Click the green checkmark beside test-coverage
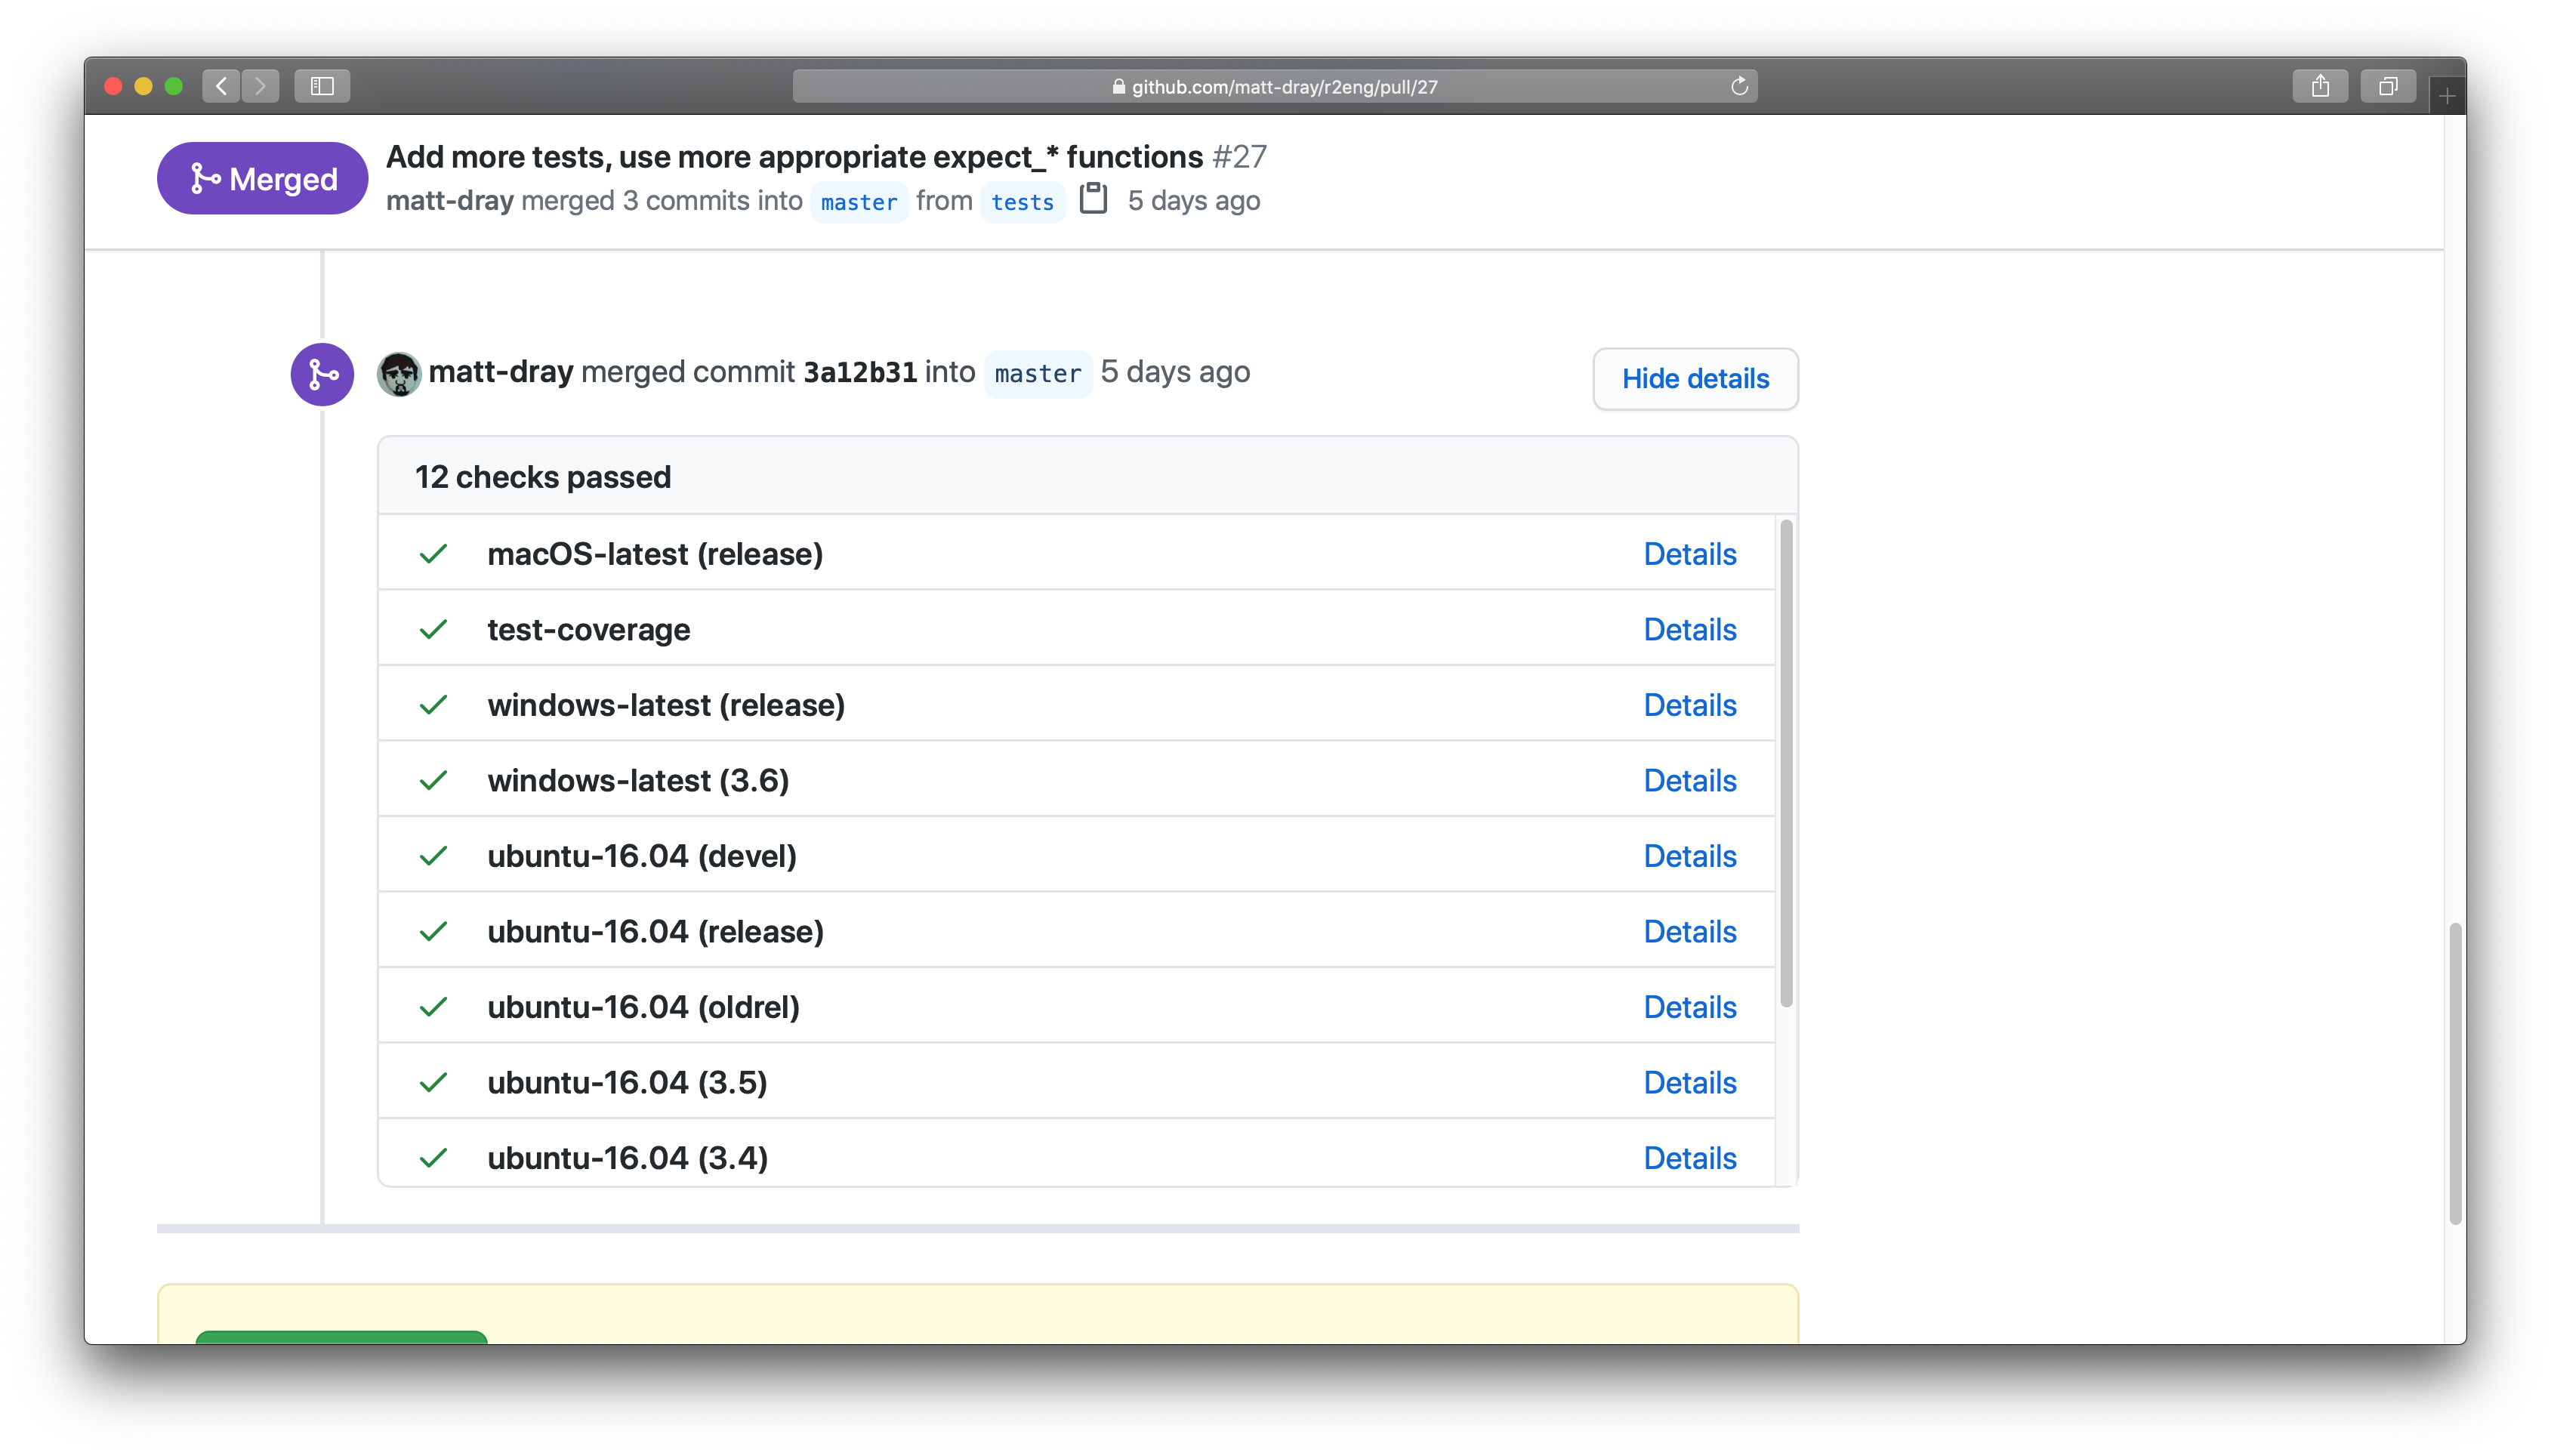 tap(434, 629)
